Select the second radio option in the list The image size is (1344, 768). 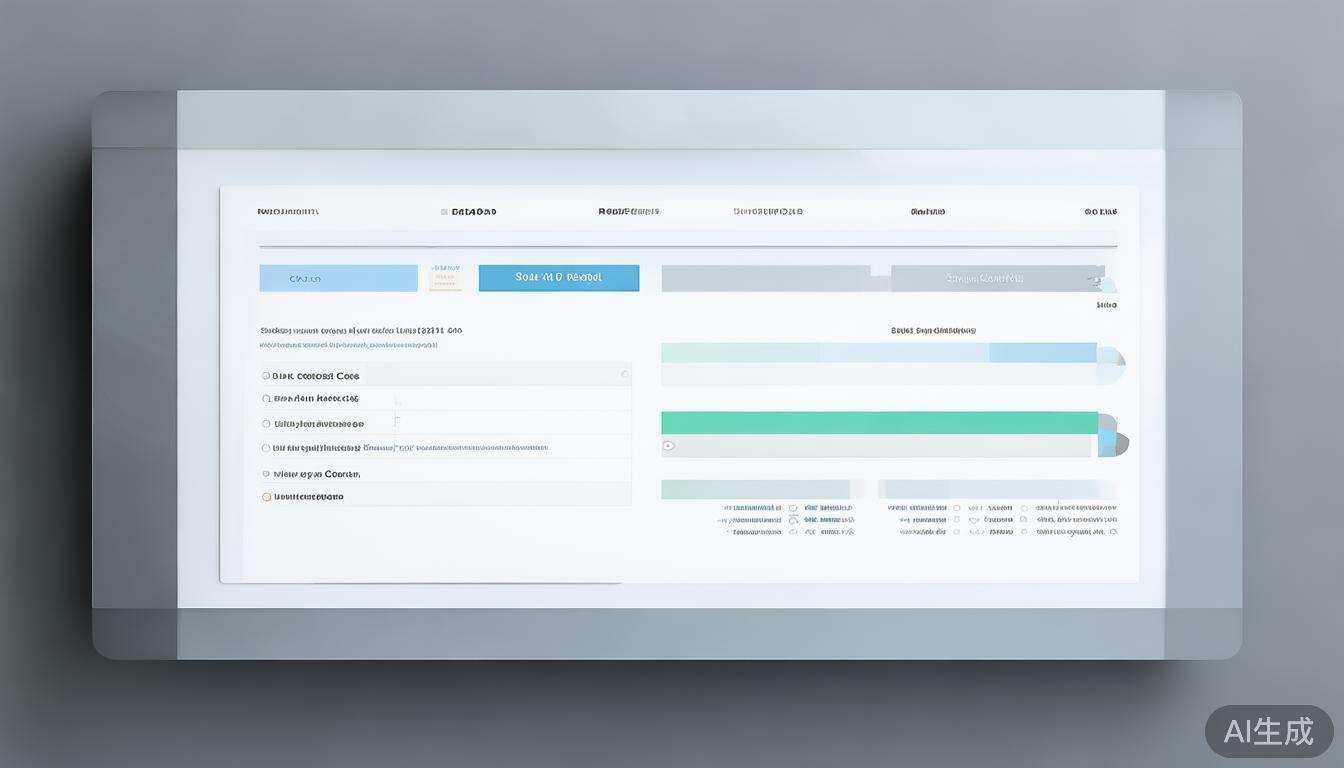[x=266, y=398]
